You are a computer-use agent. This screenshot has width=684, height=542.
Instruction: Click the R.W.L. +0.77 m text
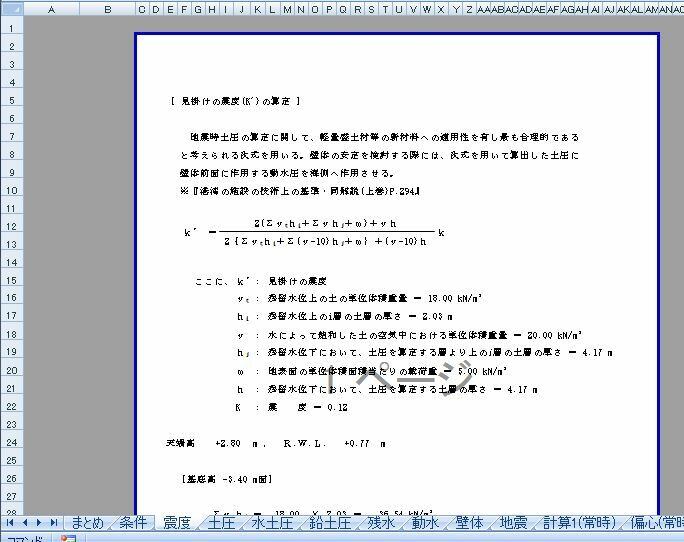point(335,444)
